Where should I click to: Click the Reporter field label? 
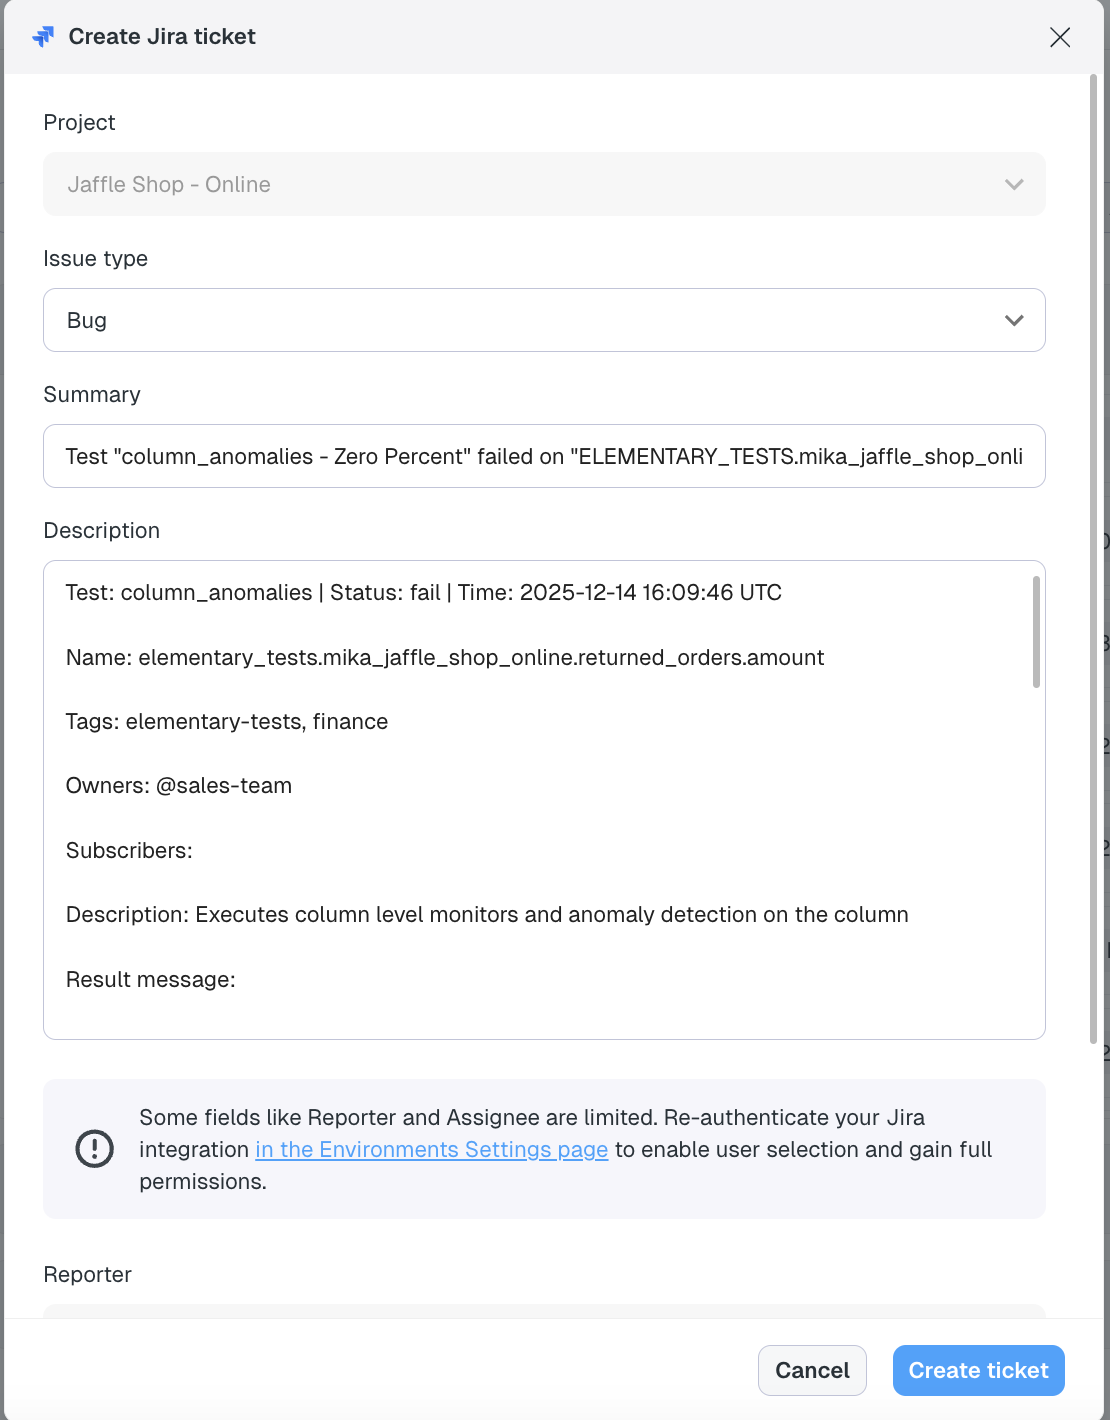[x=88, y=1274]
